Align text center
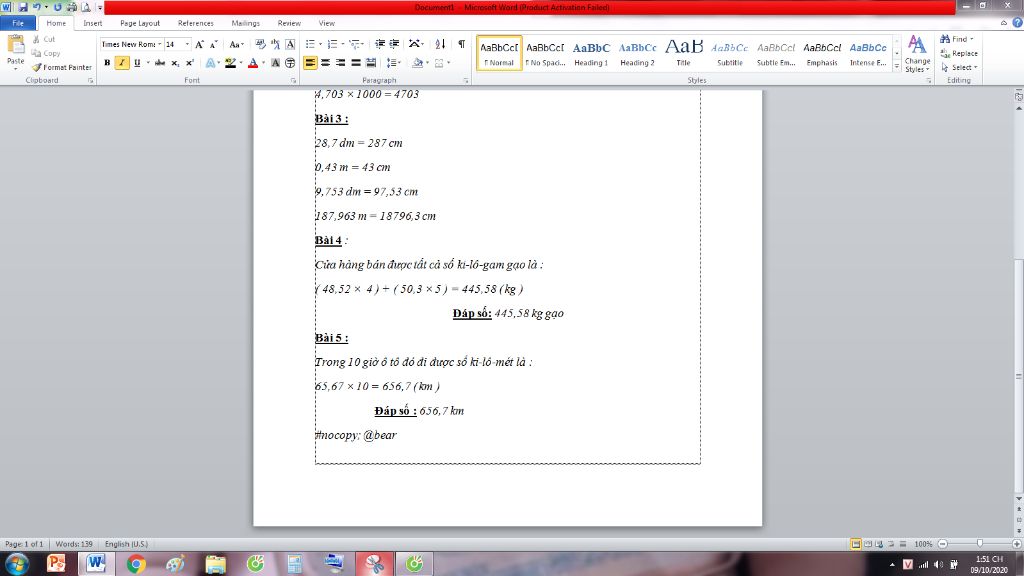 [x=325, y=63]
